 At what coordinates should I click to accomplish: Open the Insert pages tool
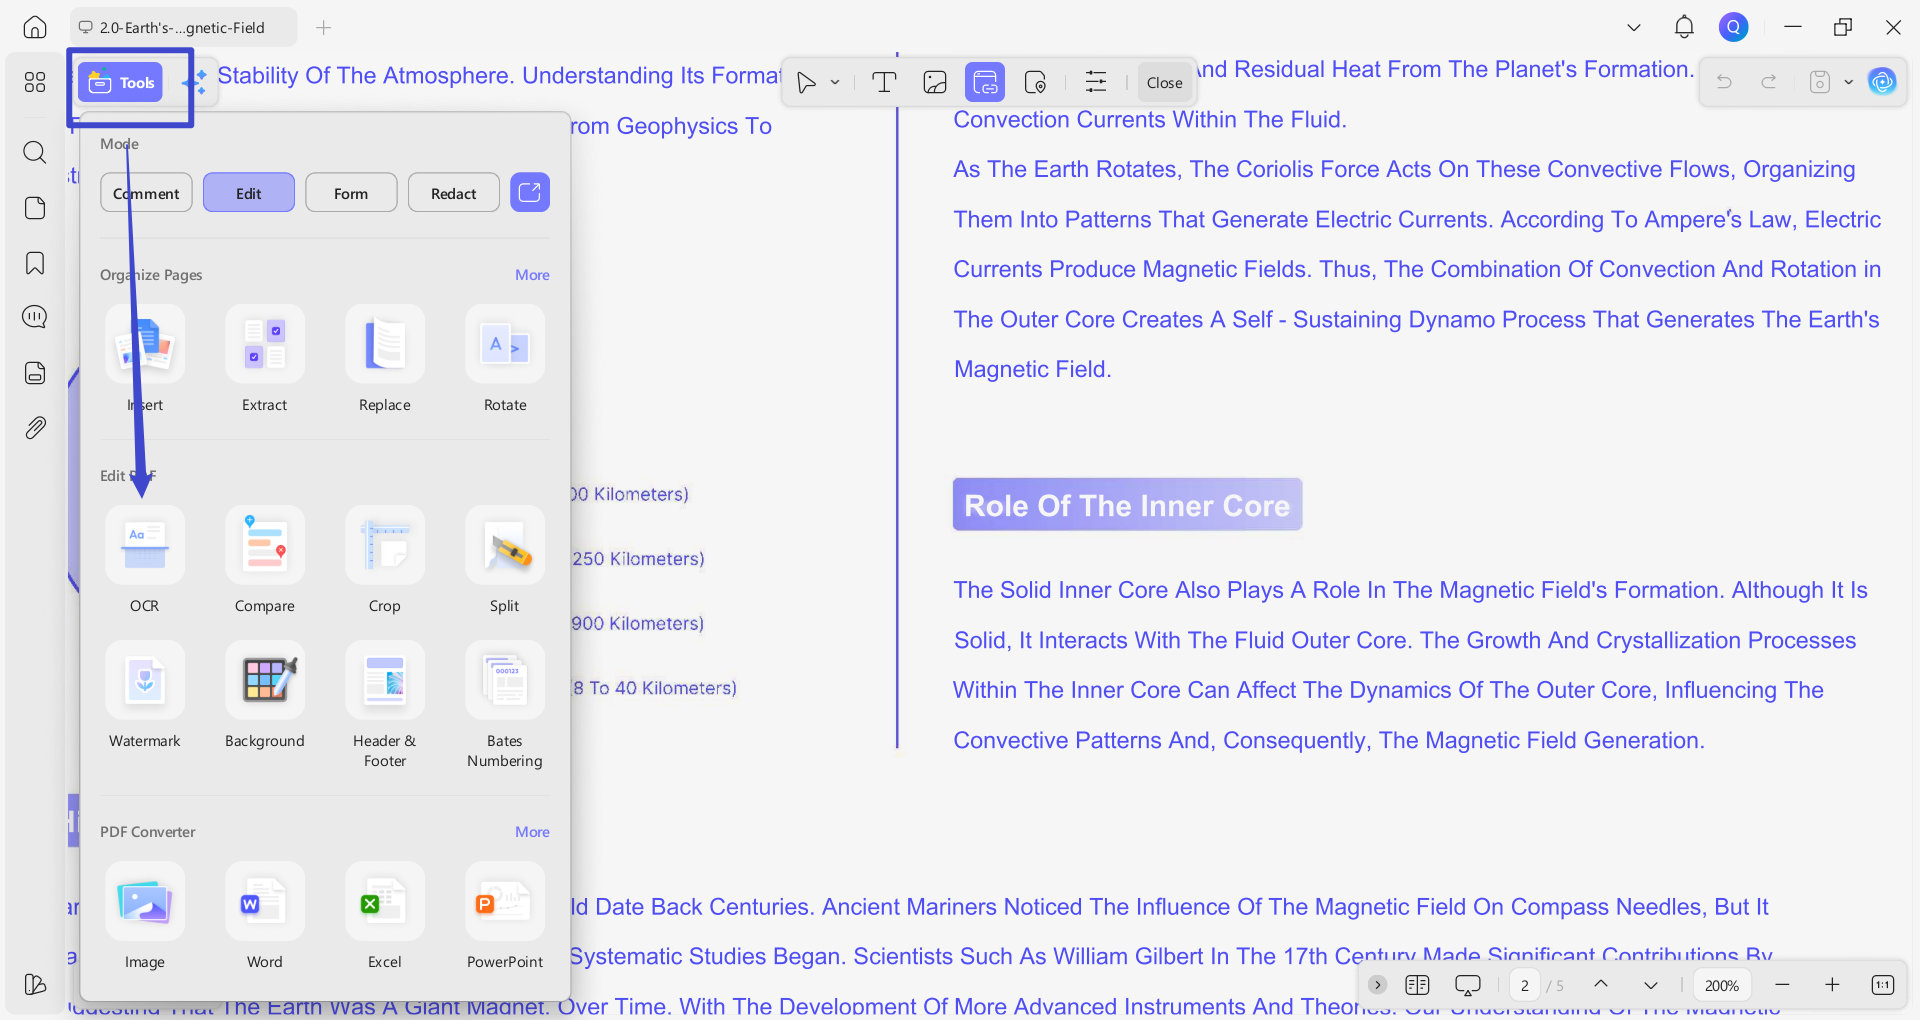145,360
